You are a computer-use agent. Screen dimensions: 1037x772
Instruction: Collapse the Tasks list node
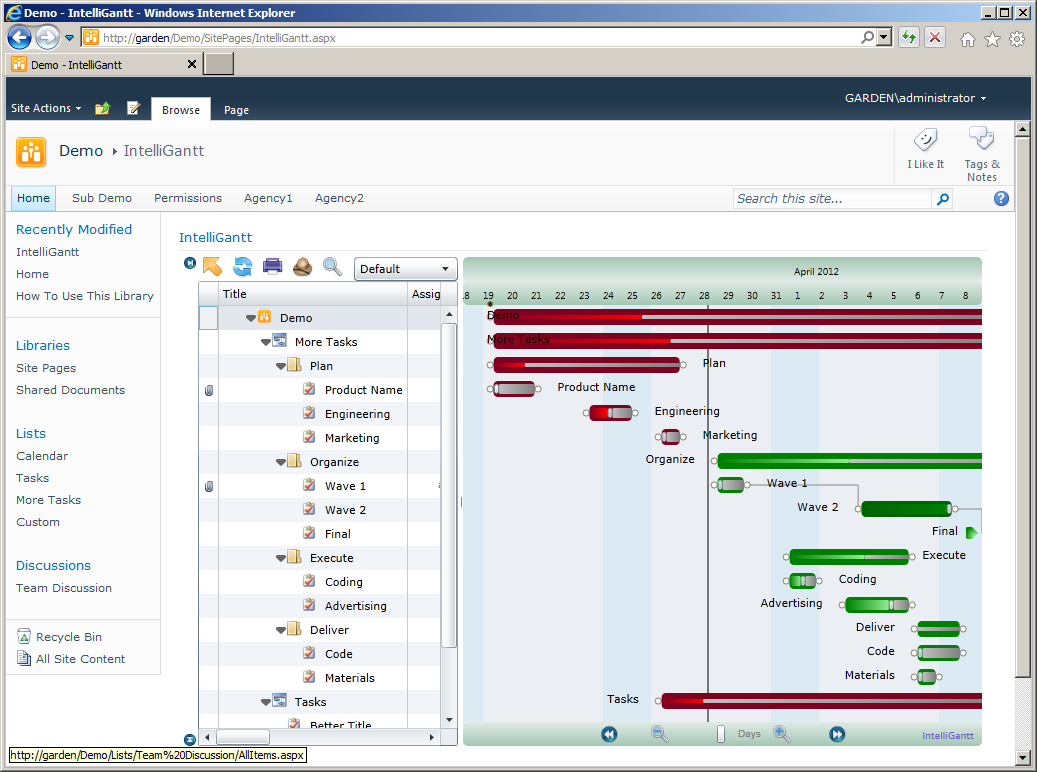click(266, 702)
